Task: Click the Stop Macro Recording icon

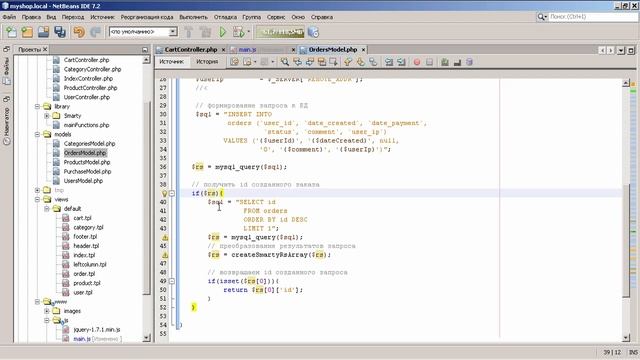Action: tap(429, 62)
